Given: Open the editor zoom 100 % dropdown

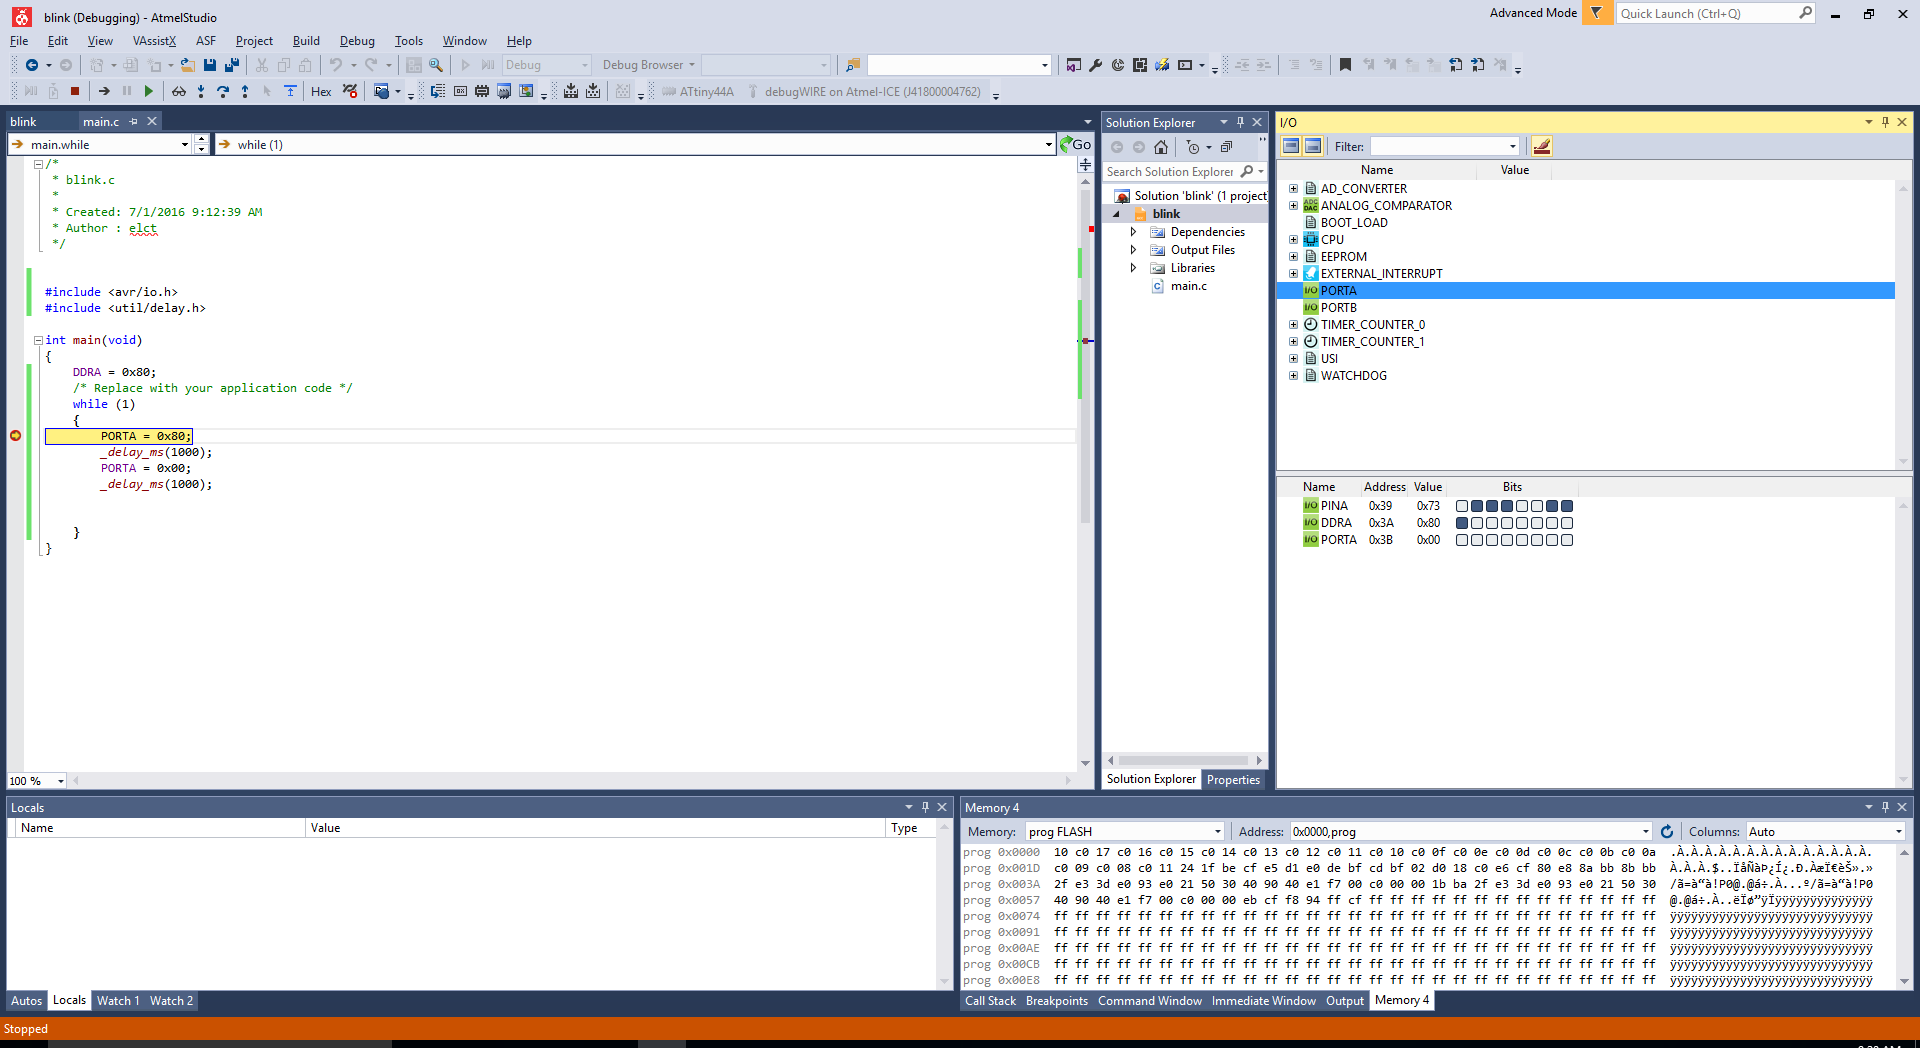Looking at the screenshot, I should pos(61,781).
